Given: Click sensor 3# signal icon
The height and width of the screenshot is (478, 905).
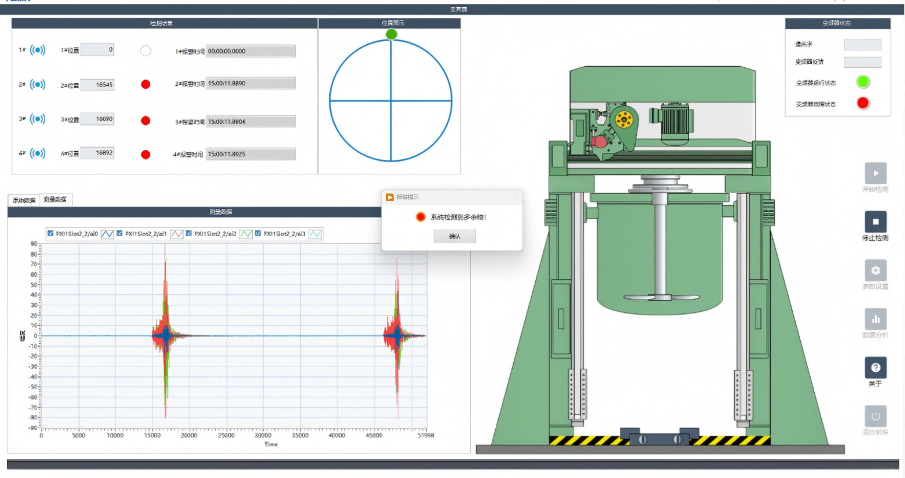Looking at the screenshot, I should pos(38,119).
